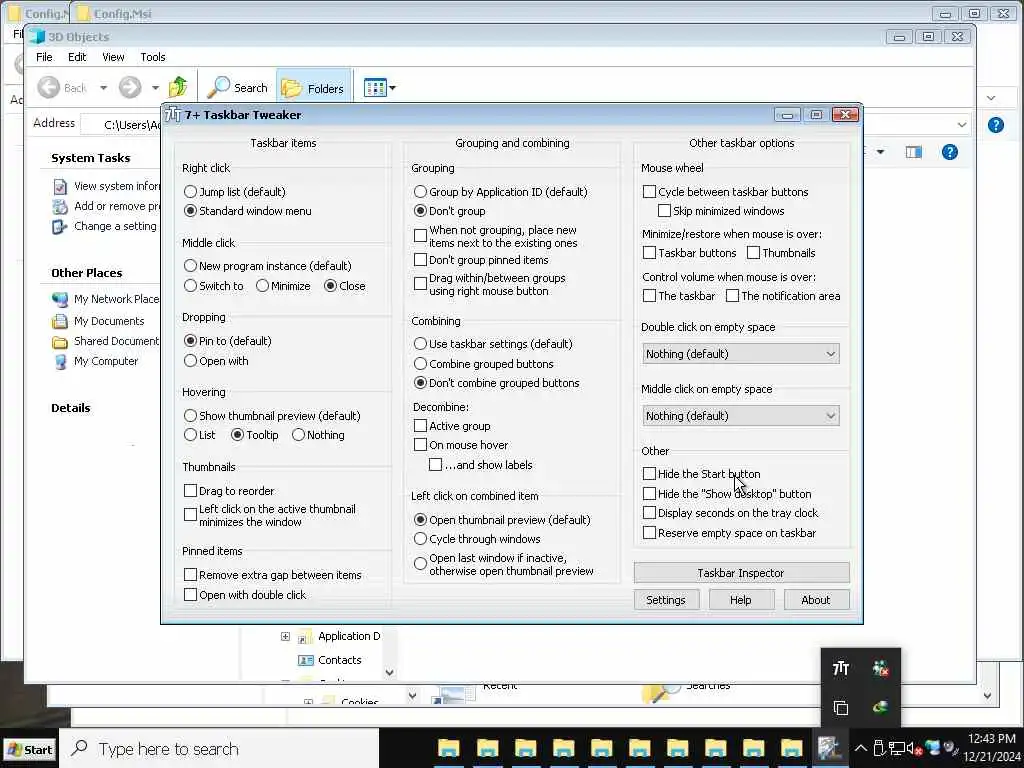The width and height of the screenshot is (1024, 768).
Task: Enable Drag to reorder thumbnails
Action: 190,490
